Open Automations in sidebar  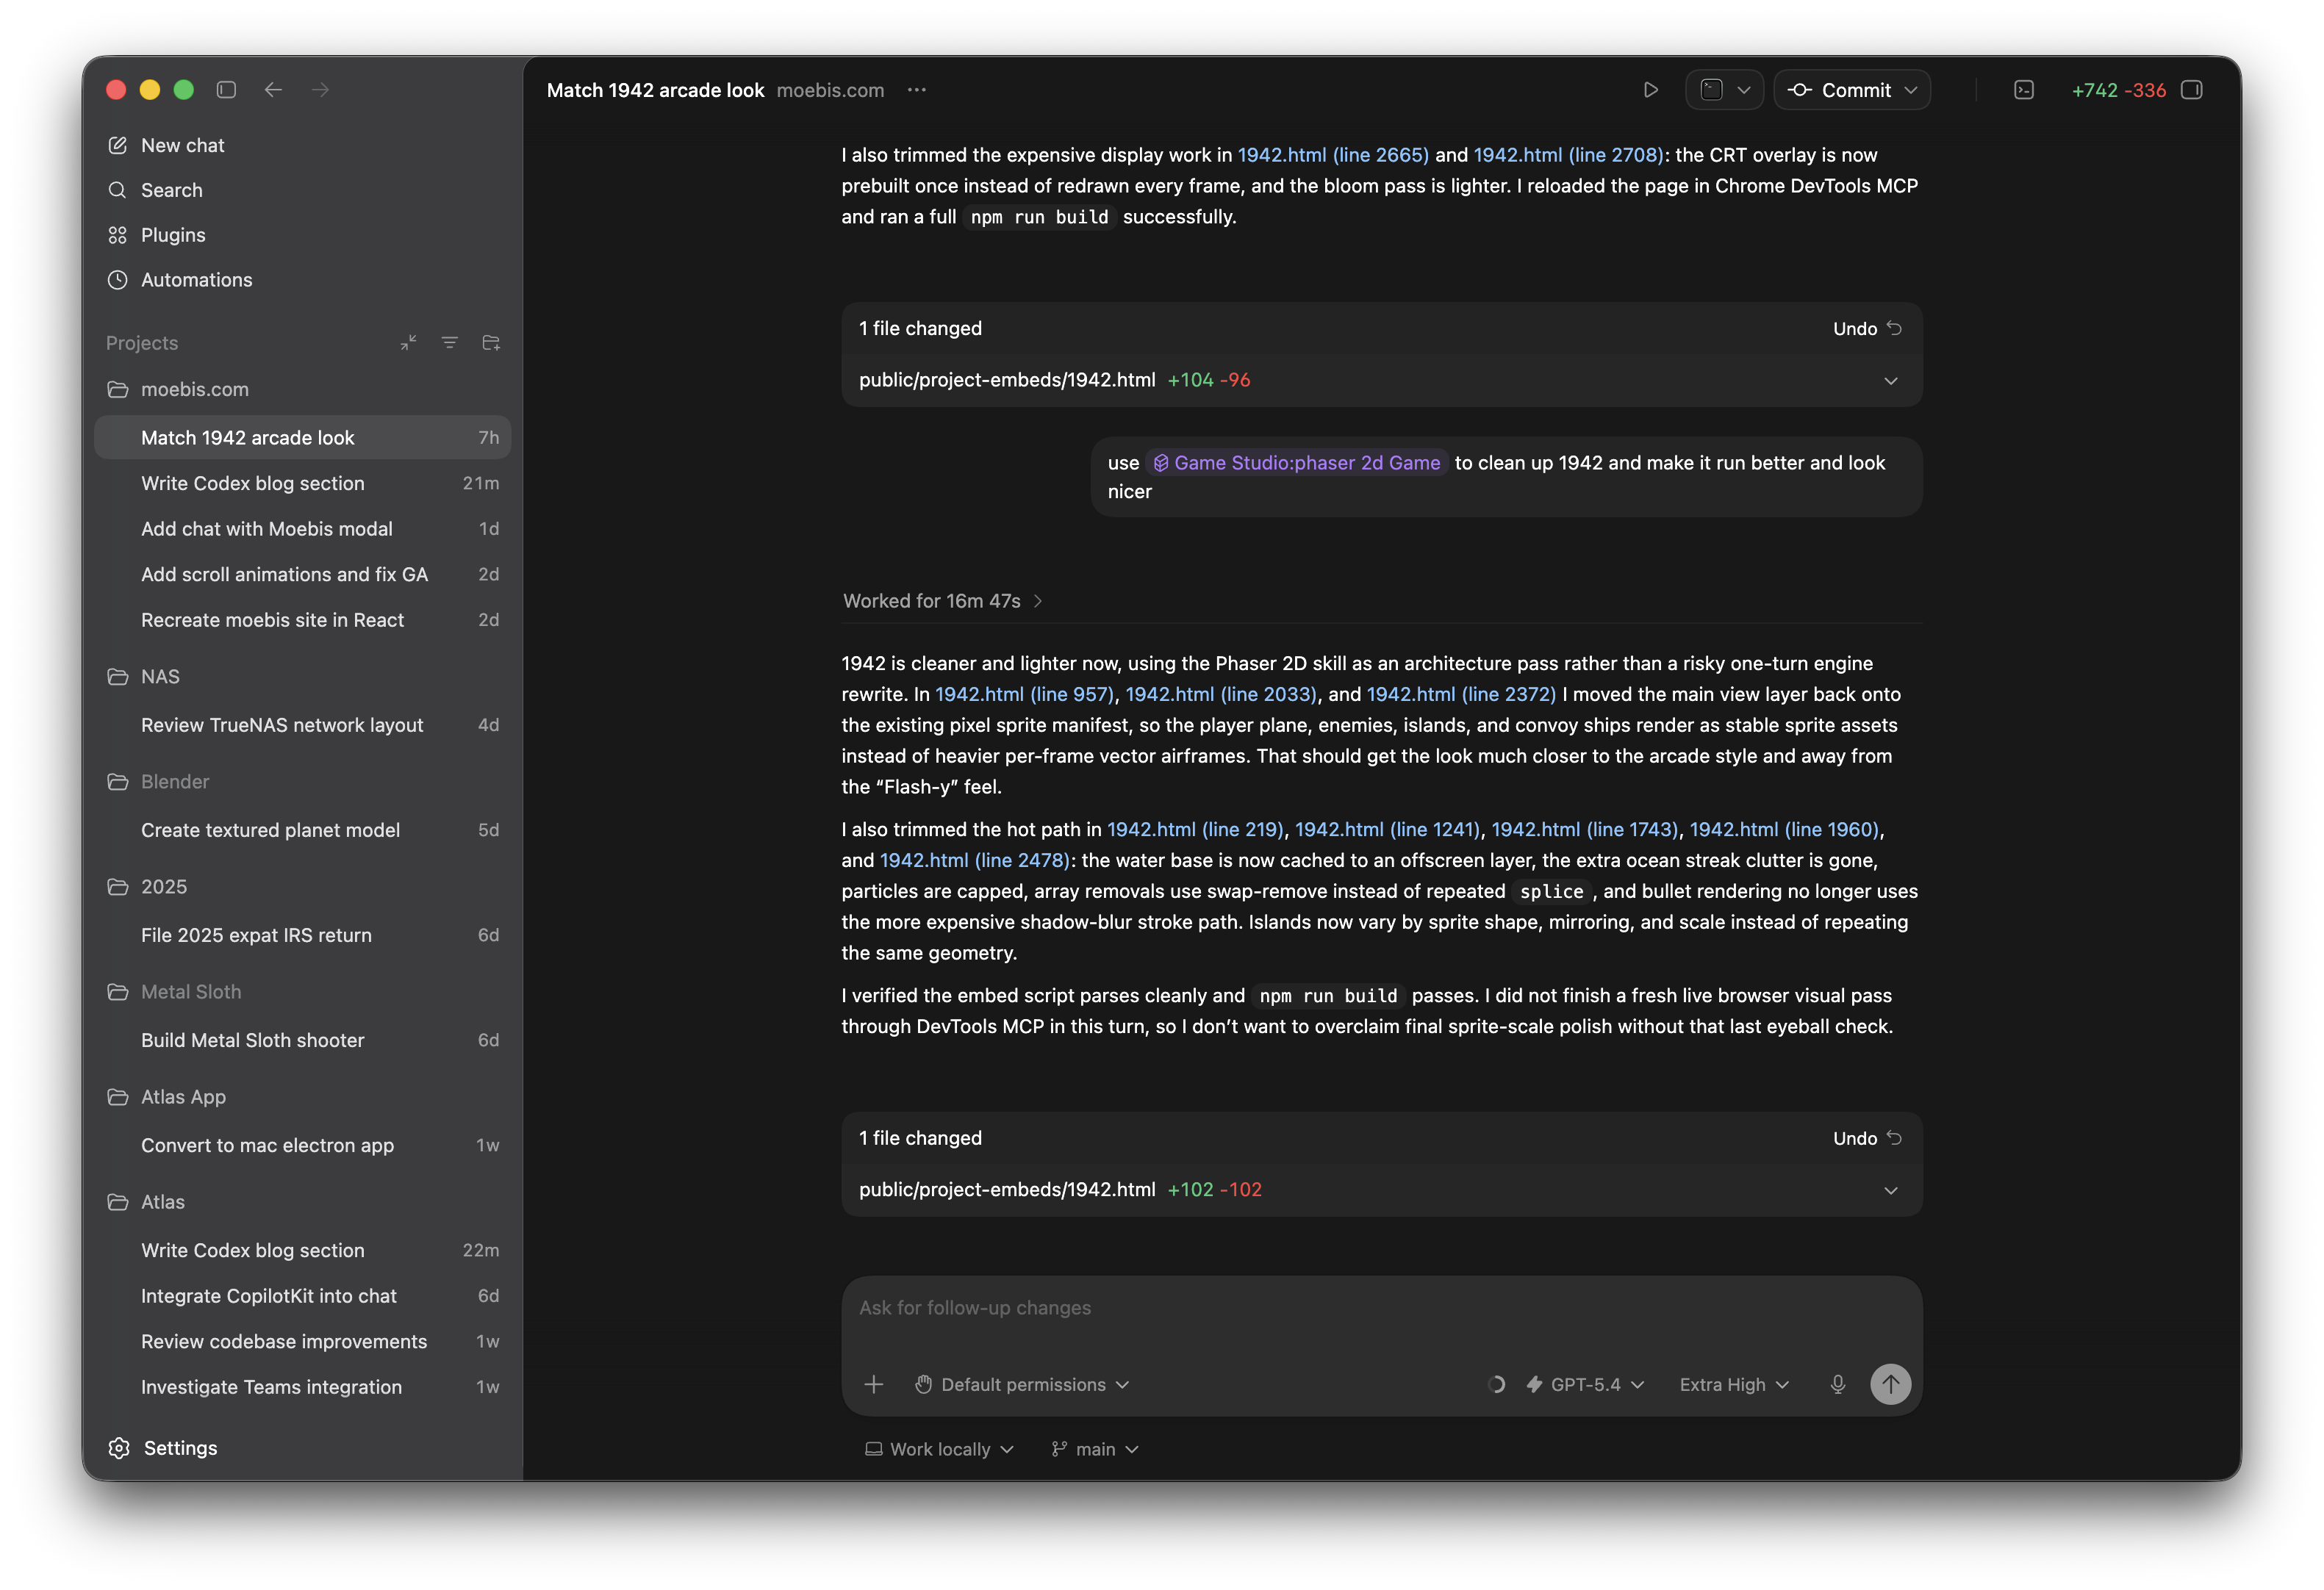pyautogui.click(x=180, y=280)
